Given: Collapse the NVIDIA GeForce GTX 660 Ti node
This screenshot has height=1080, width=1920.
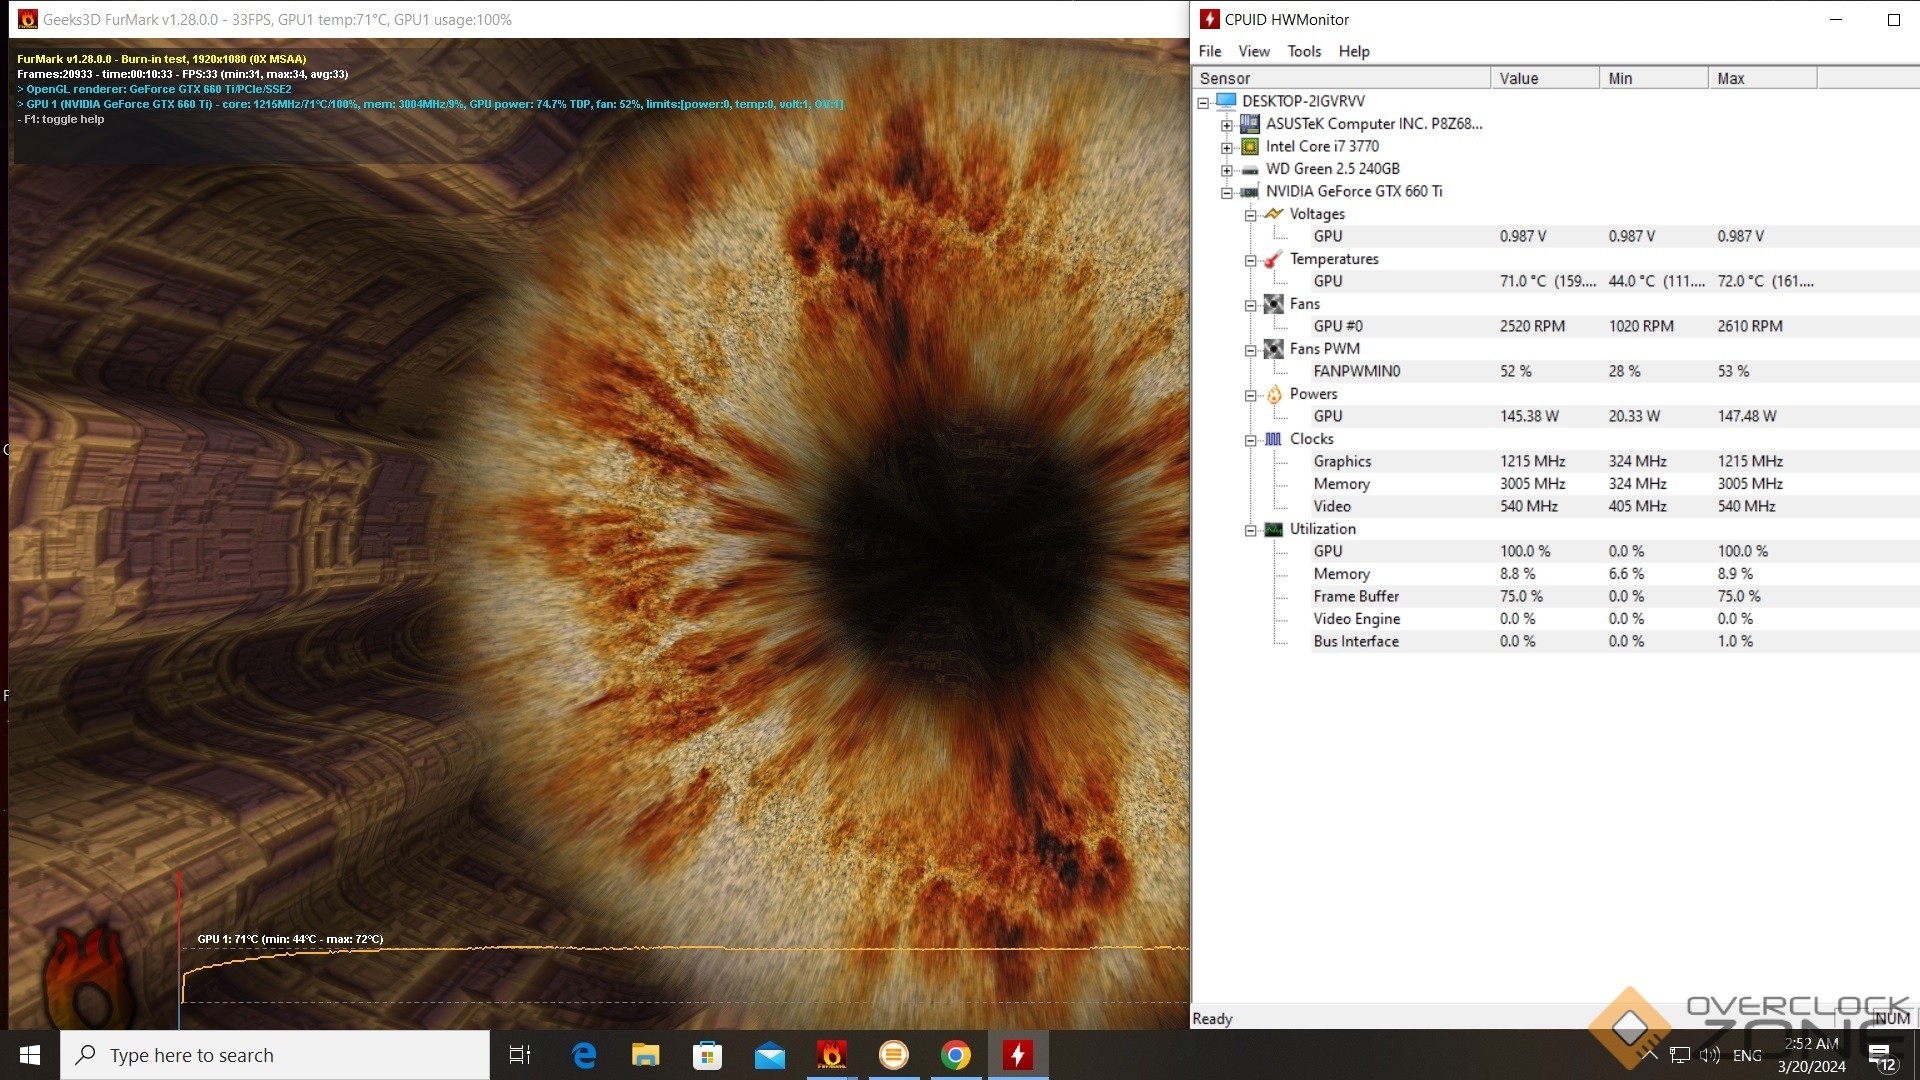Looking at the screenshot, I should [x=1227, y=193].
